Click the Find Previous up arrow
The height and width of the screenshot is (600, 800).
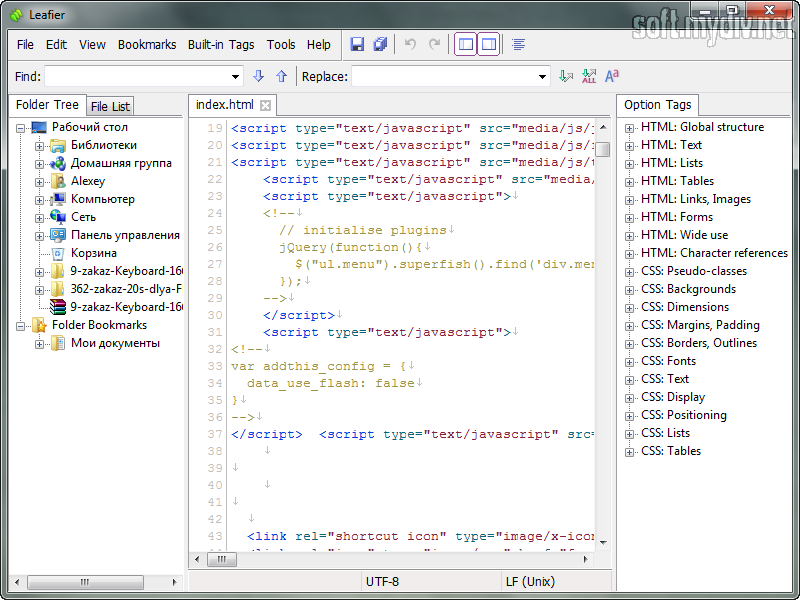[x=281, y=76]
